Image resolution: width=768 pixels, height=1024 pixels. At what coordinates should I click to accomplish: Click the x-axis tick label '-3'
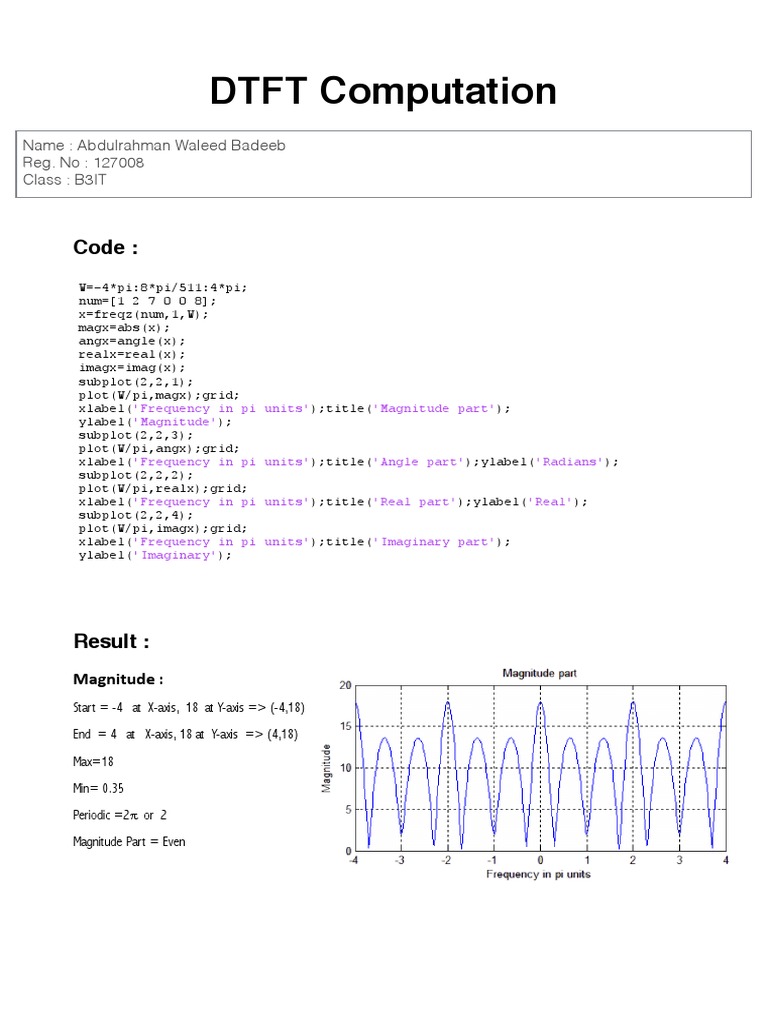[400, 860]
